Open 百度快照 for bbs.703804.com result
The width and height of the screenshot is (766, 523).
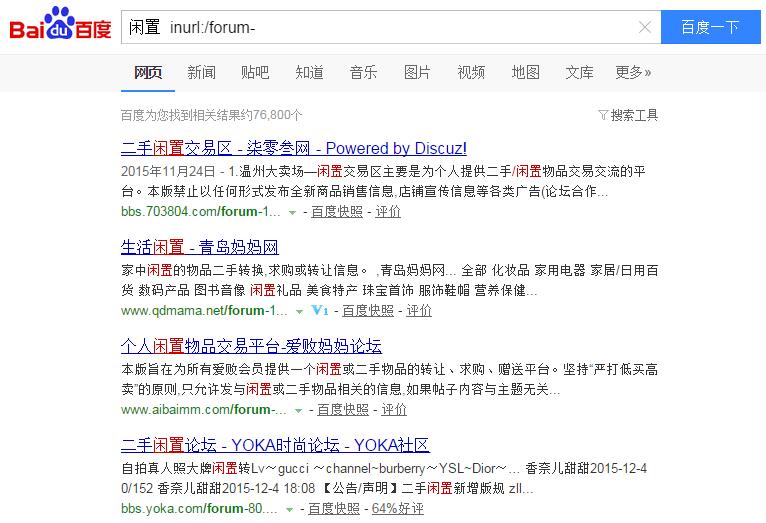337,211
